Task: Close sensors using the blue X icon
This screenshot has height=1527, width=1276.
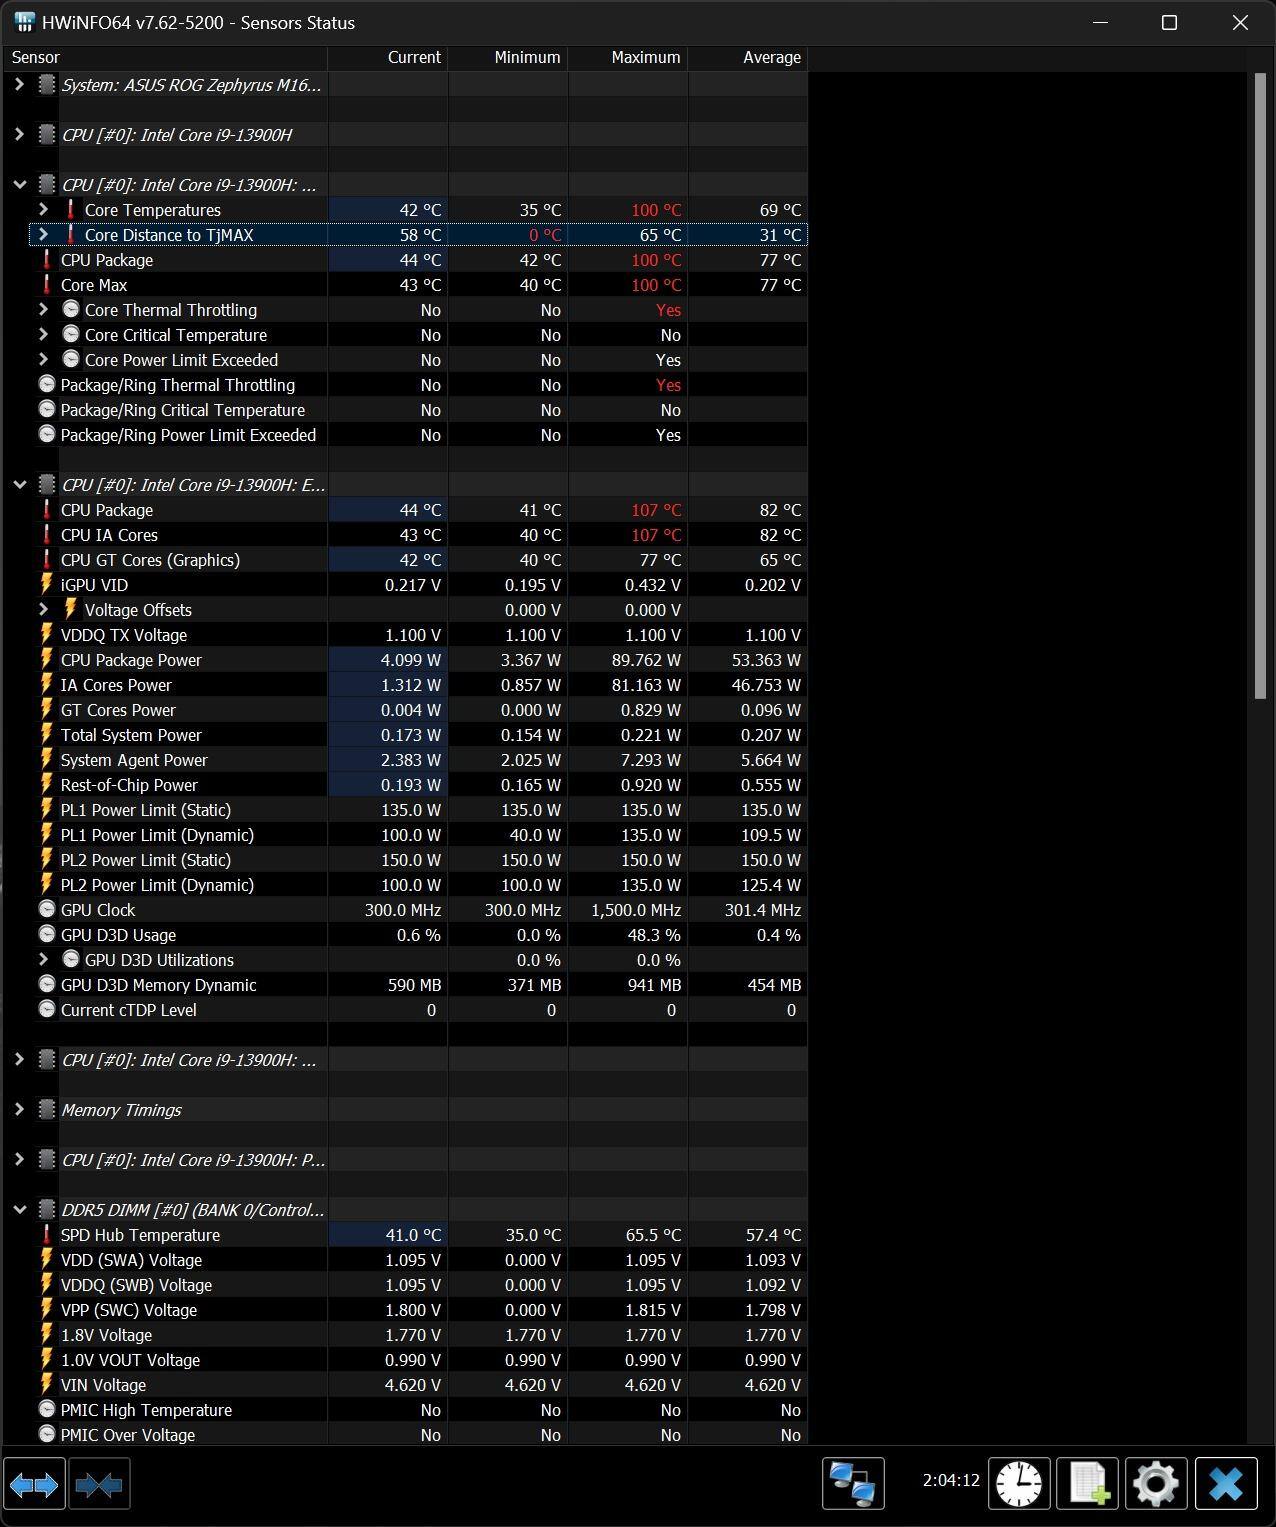Action: coord(1225,1484)
